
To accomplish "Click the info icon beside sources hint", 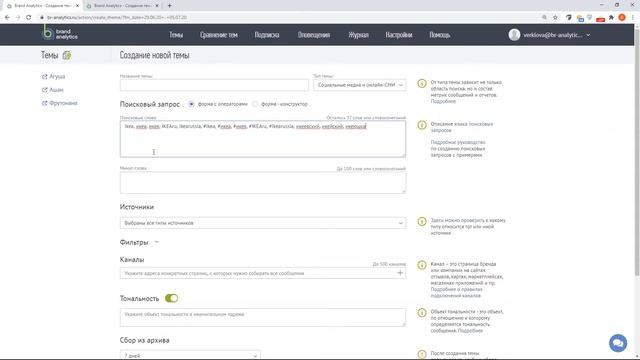I will point(422,221).
